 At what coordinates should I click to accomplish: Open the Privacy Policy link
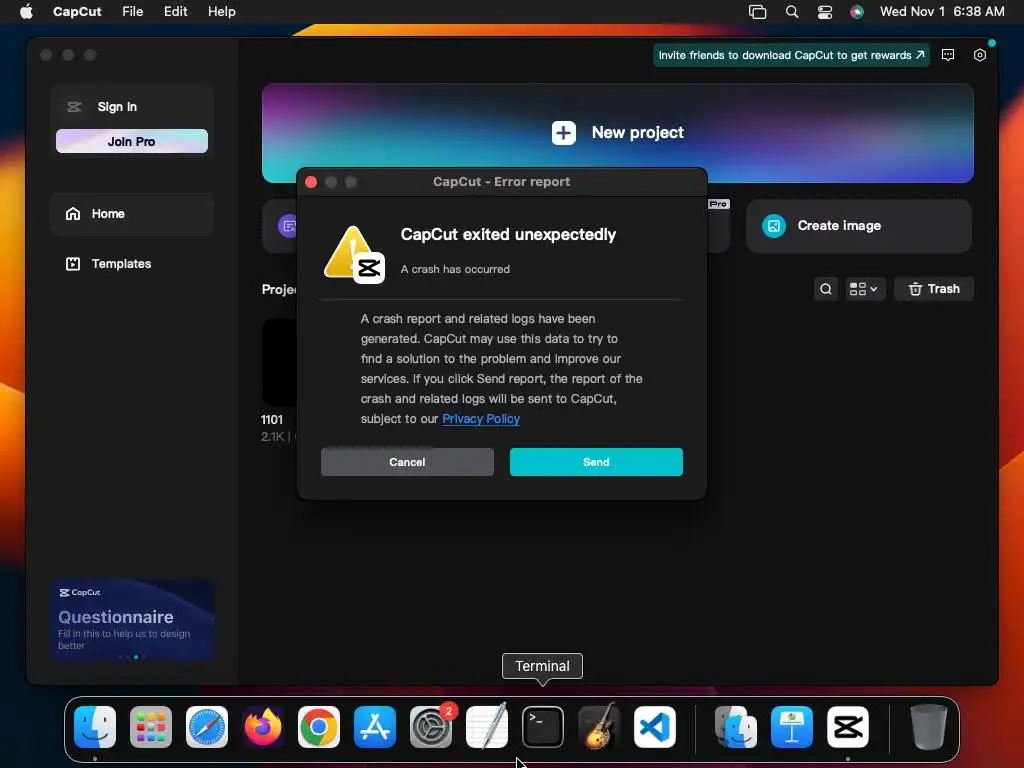481,419
